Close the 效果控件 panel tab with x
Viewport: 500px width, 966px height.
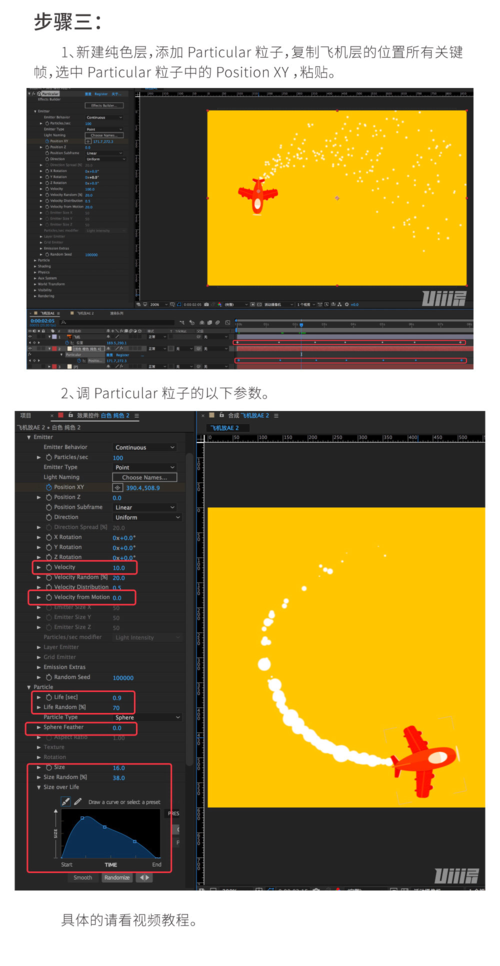52,416
